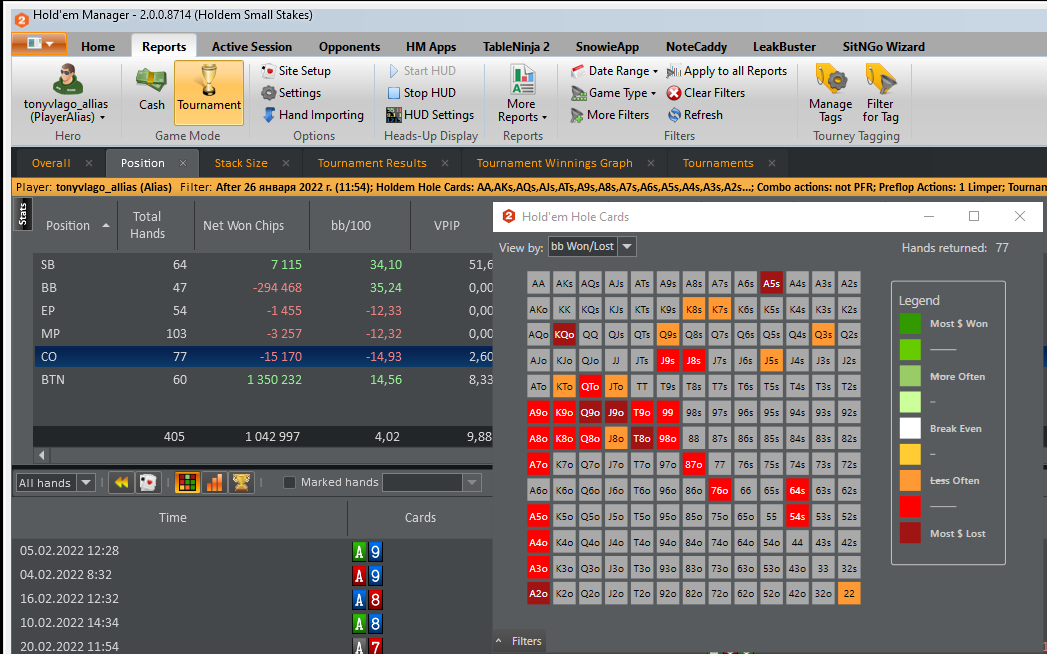Click the KQo cell in hole cards grid
This screenshot has width=1047, height=654.
[x=564, y=335]
